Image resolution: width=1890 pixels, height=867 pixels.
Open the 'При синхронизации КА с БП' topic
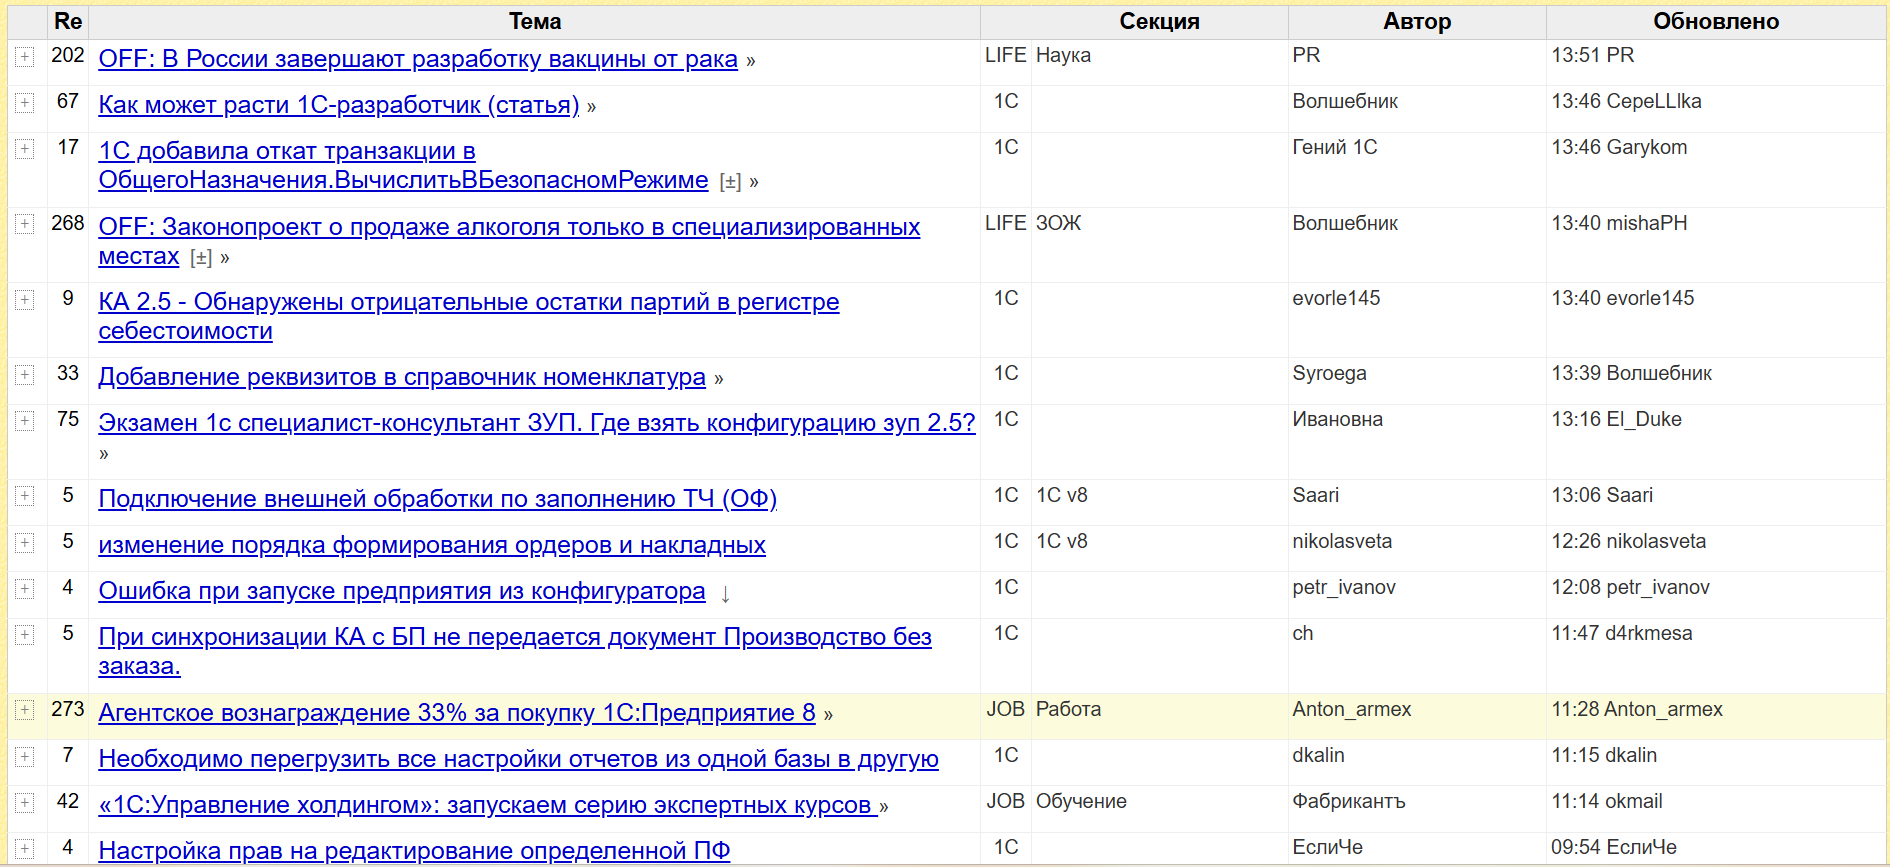pos(515,651)
